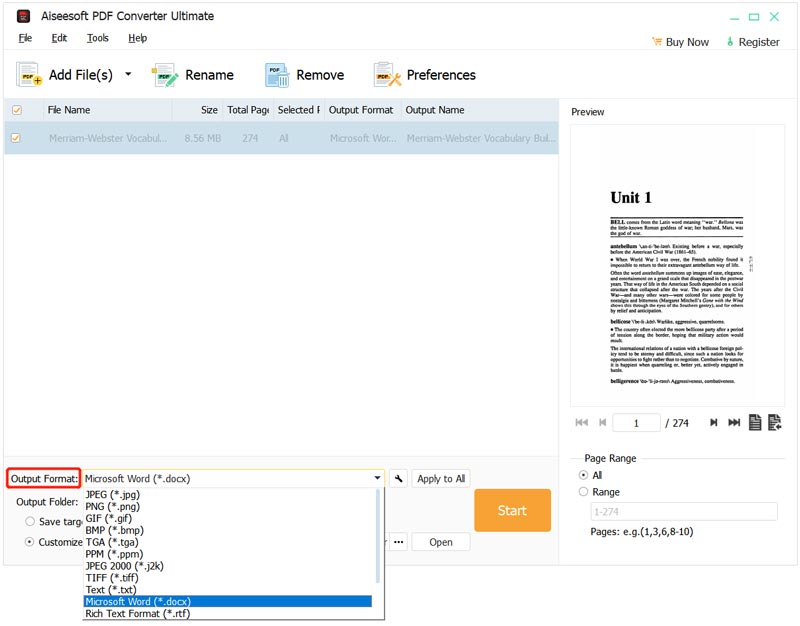This screenshot has width=800, height=626.
Task: Select the Range page range option
Action: pyautogui.click(x=584, y=492)
